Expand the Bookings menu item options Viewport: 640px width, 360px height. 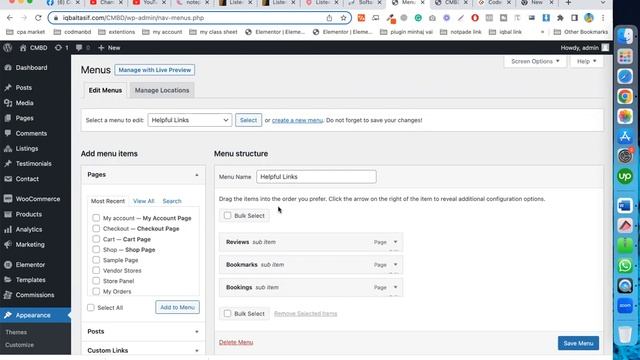[395, 287]
